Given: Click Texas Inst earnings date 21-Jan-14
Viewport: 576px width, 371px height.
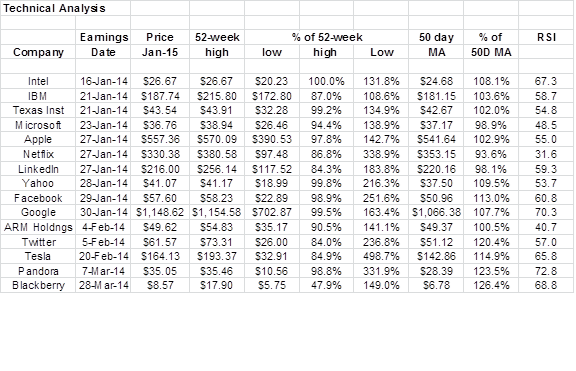Looking at the screenshot, I should pos(103,111).
